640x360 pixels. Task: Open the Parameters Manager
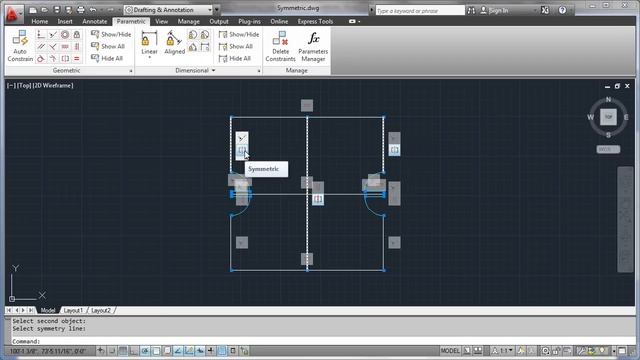coord(313,46)
